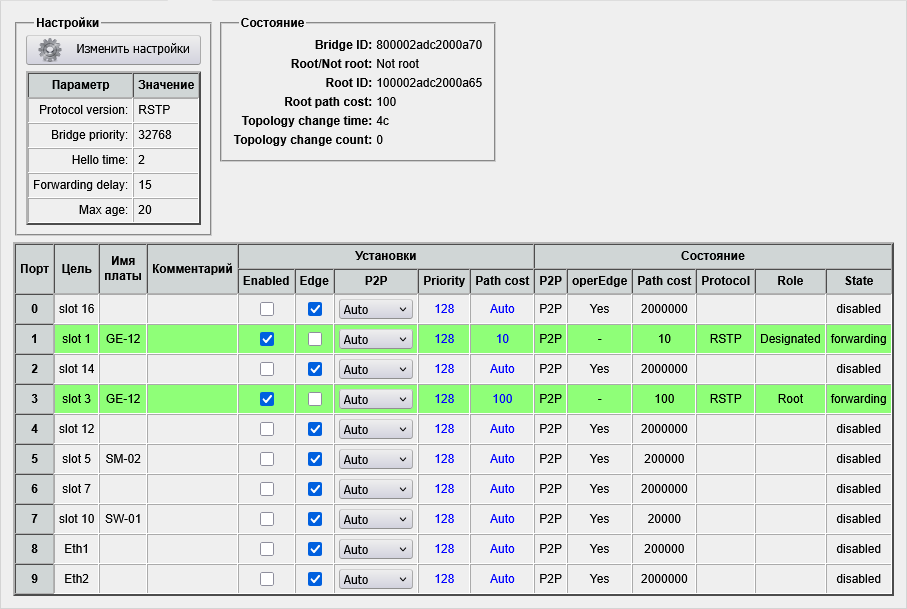
Task: Expand the P2P dropdown for port 3
Action: point(375,399)
